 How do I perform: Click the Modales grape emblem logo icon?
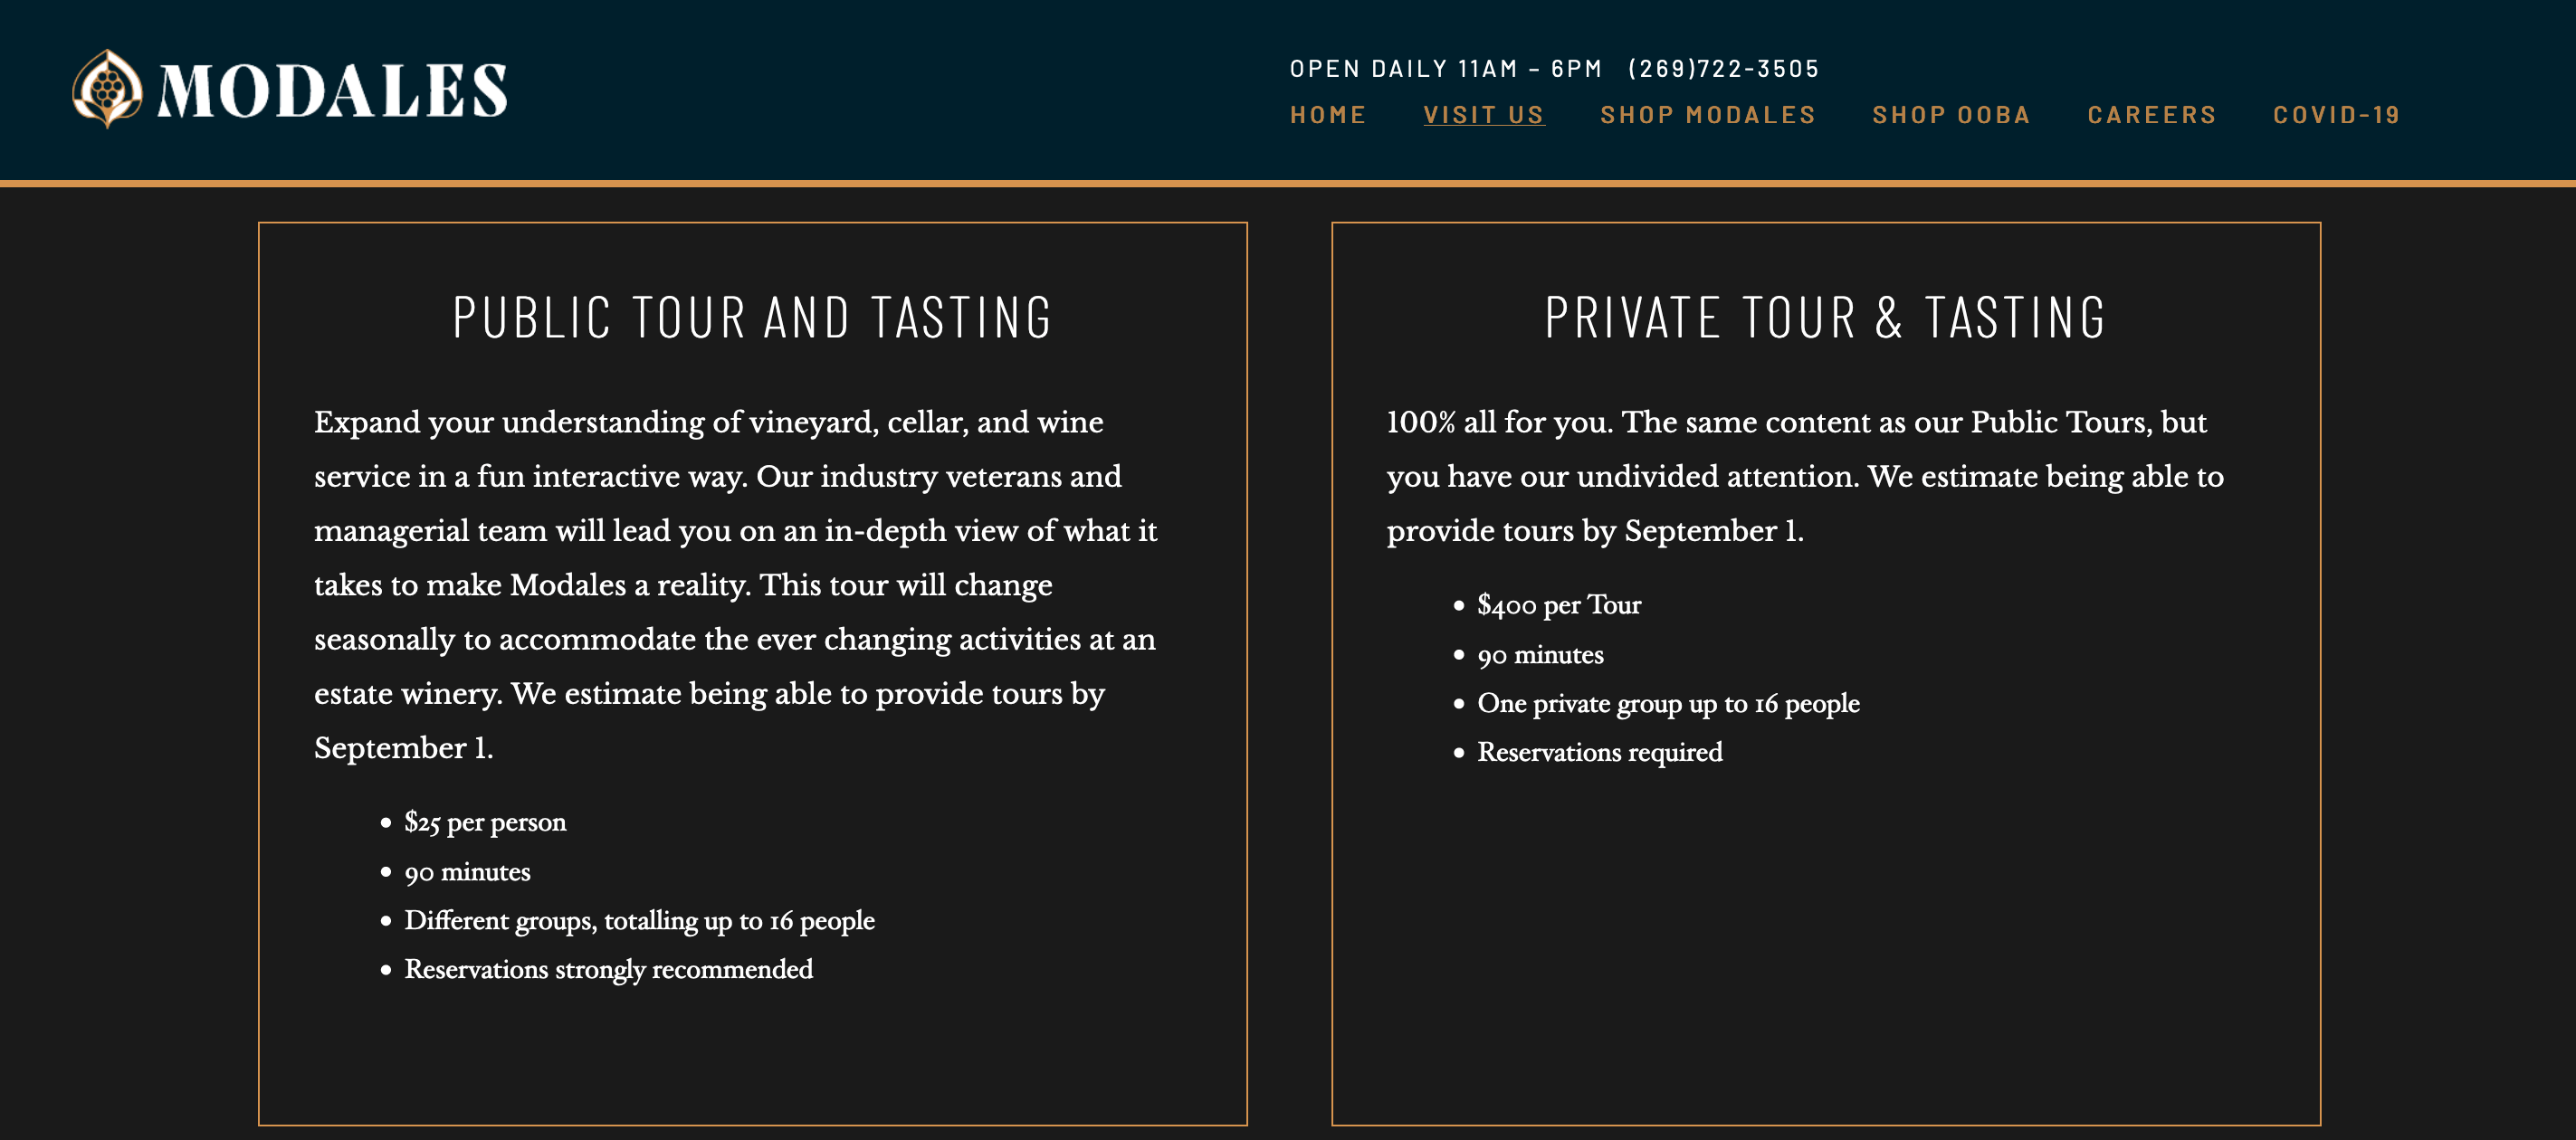[x=107, y=89]
